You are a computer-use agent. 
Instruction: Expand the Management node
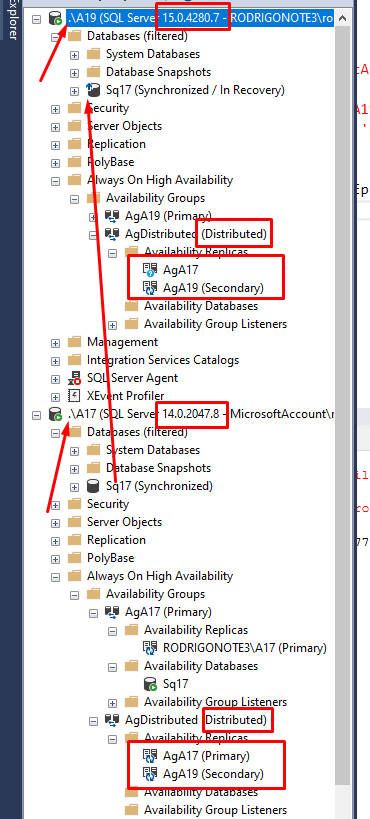[x=55, y=343]
